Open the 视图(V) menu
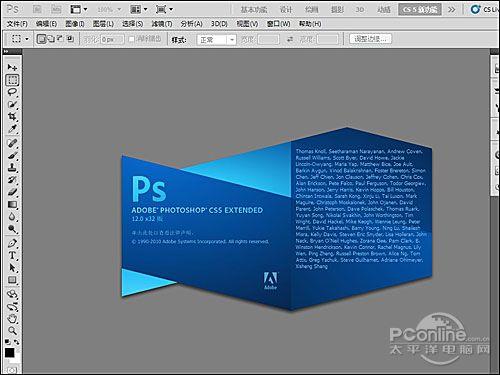Viewport: 500px width, 375px height. [247, 24]
